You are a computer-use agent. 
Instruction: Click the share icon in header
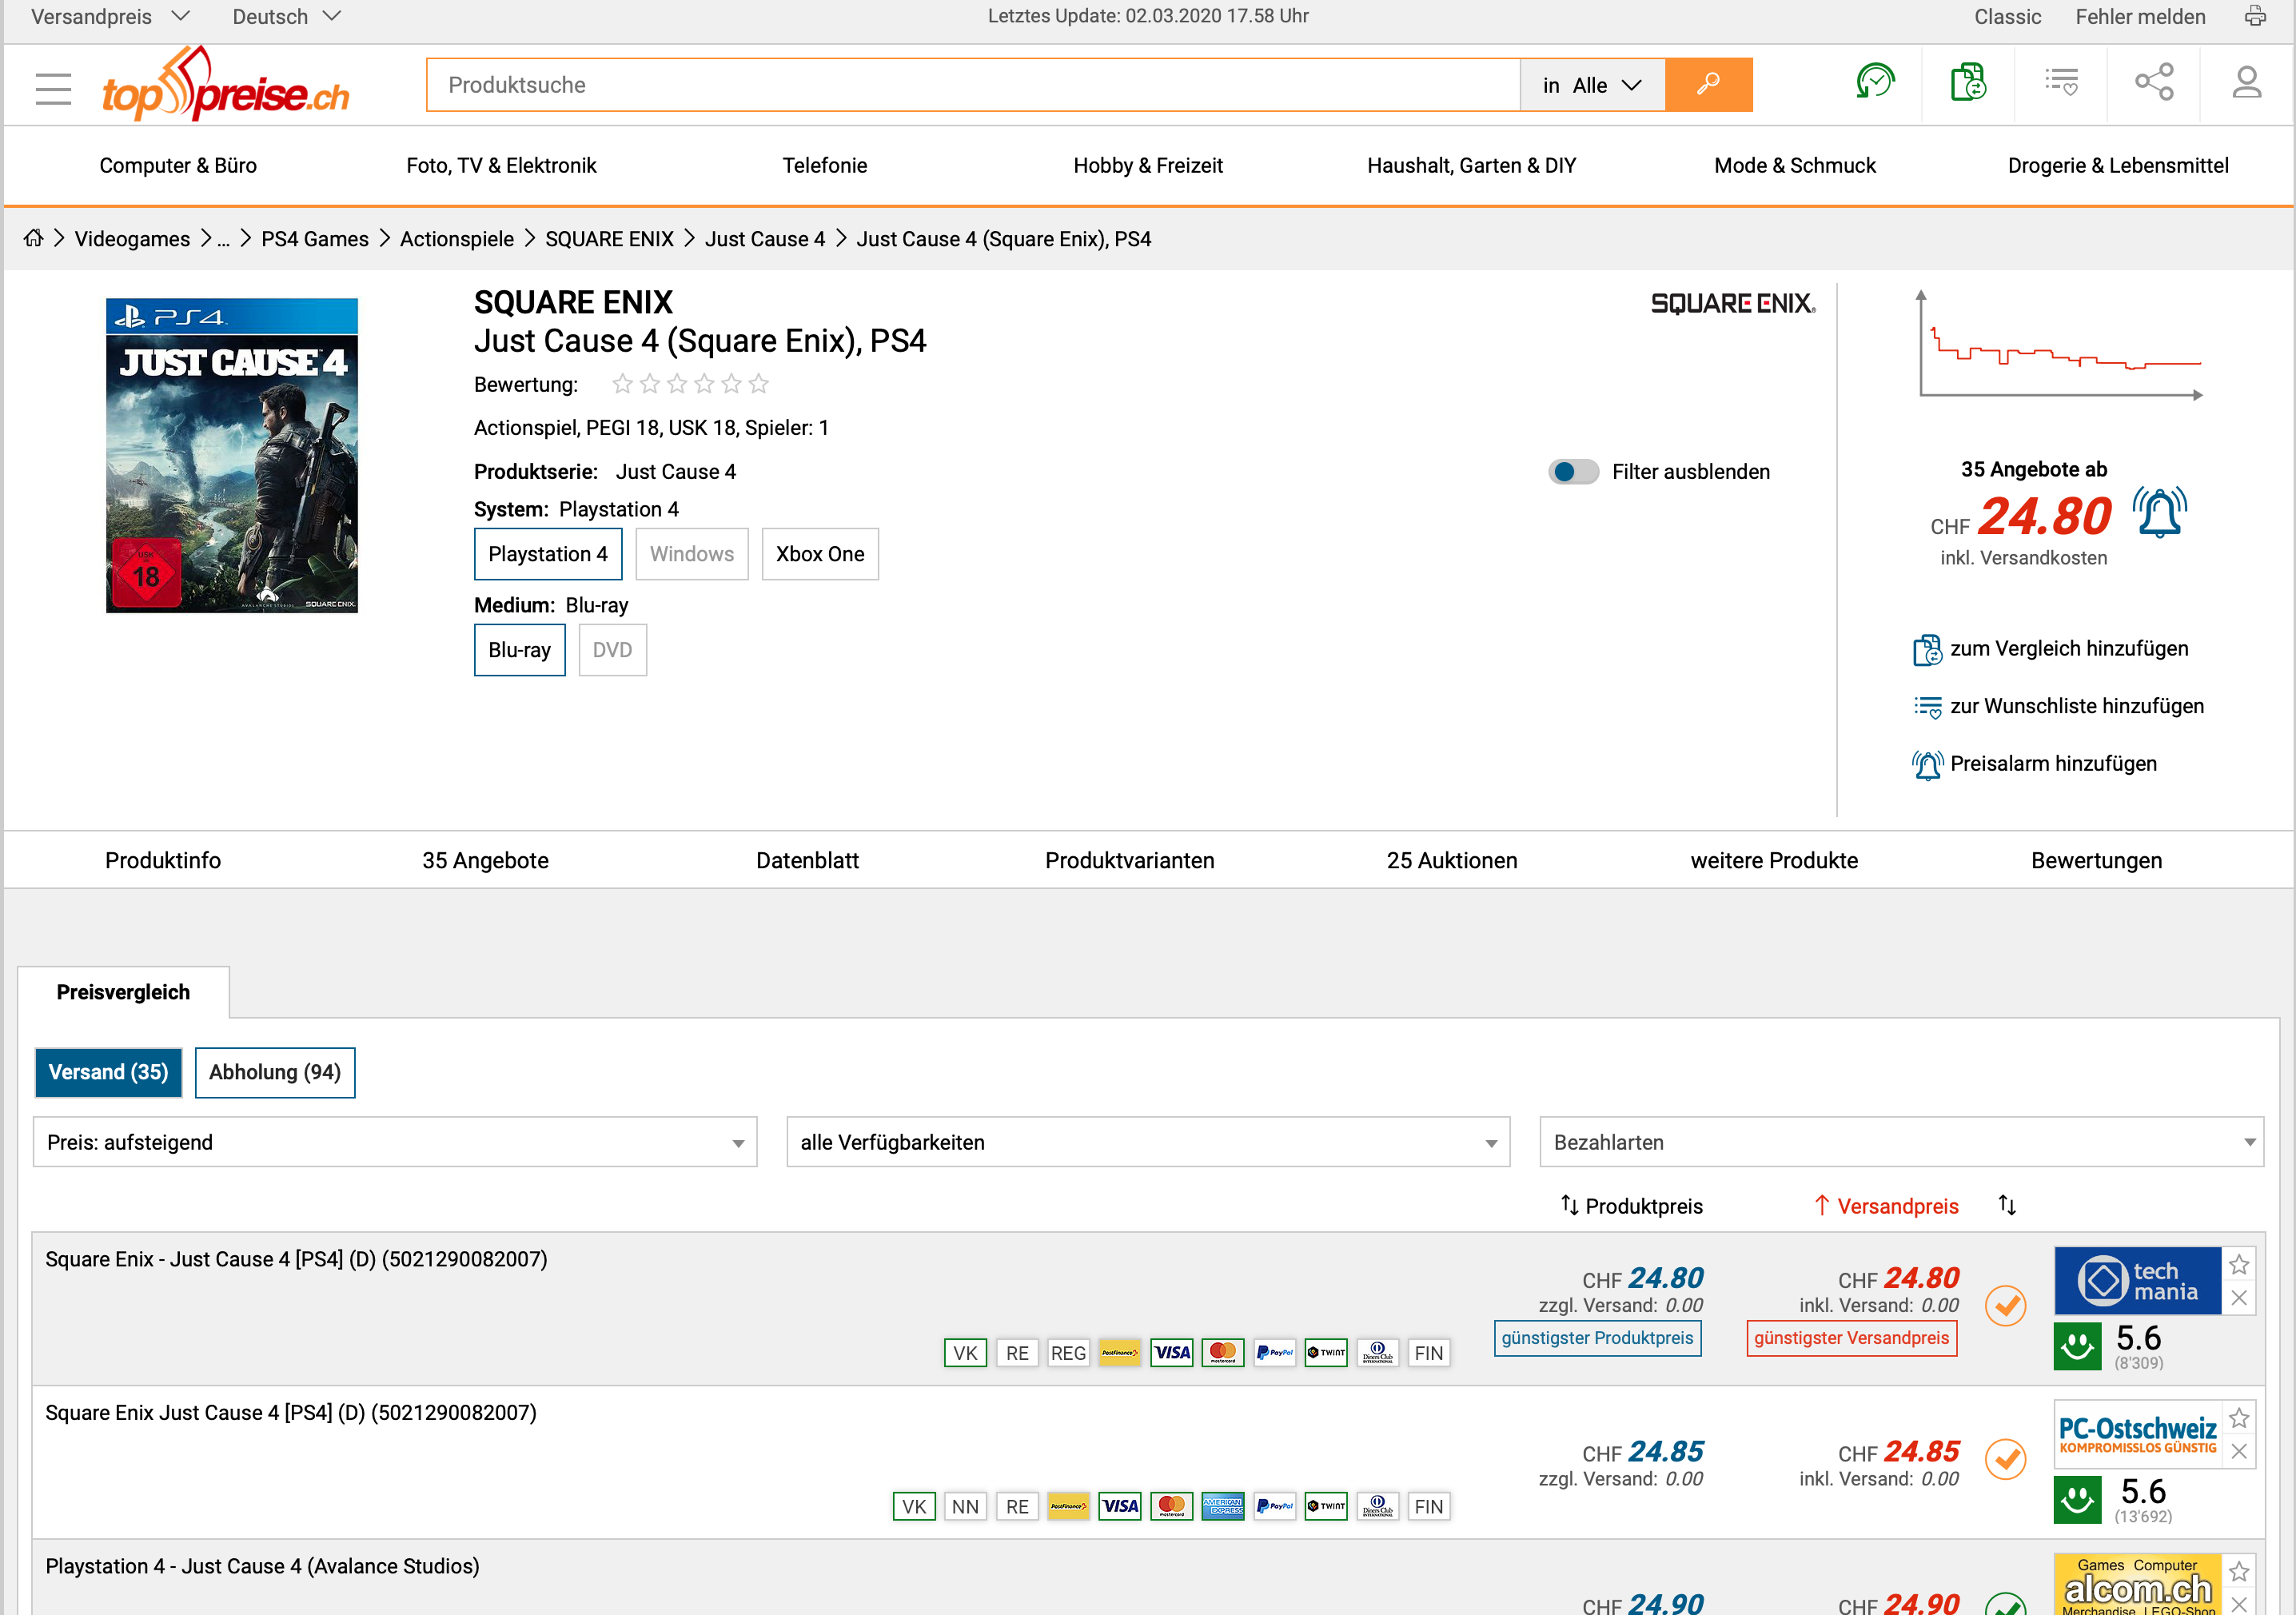pos(2154,83)
